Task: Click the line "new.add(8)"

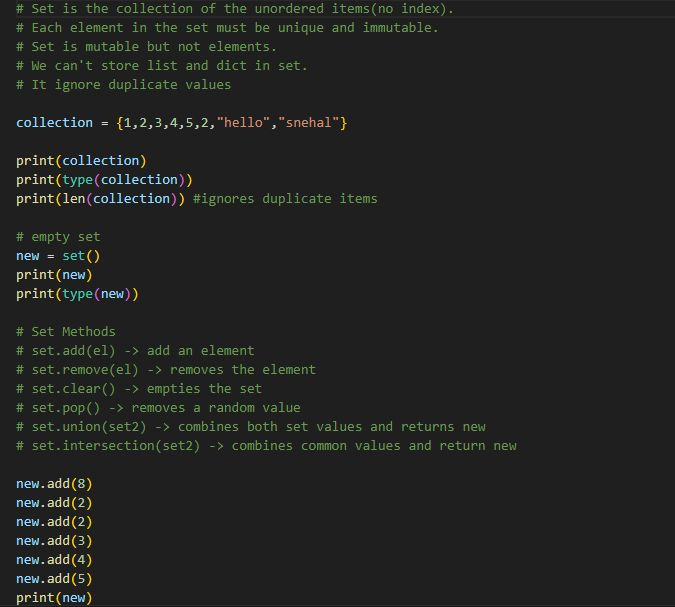Action: [x=54, y=483]
